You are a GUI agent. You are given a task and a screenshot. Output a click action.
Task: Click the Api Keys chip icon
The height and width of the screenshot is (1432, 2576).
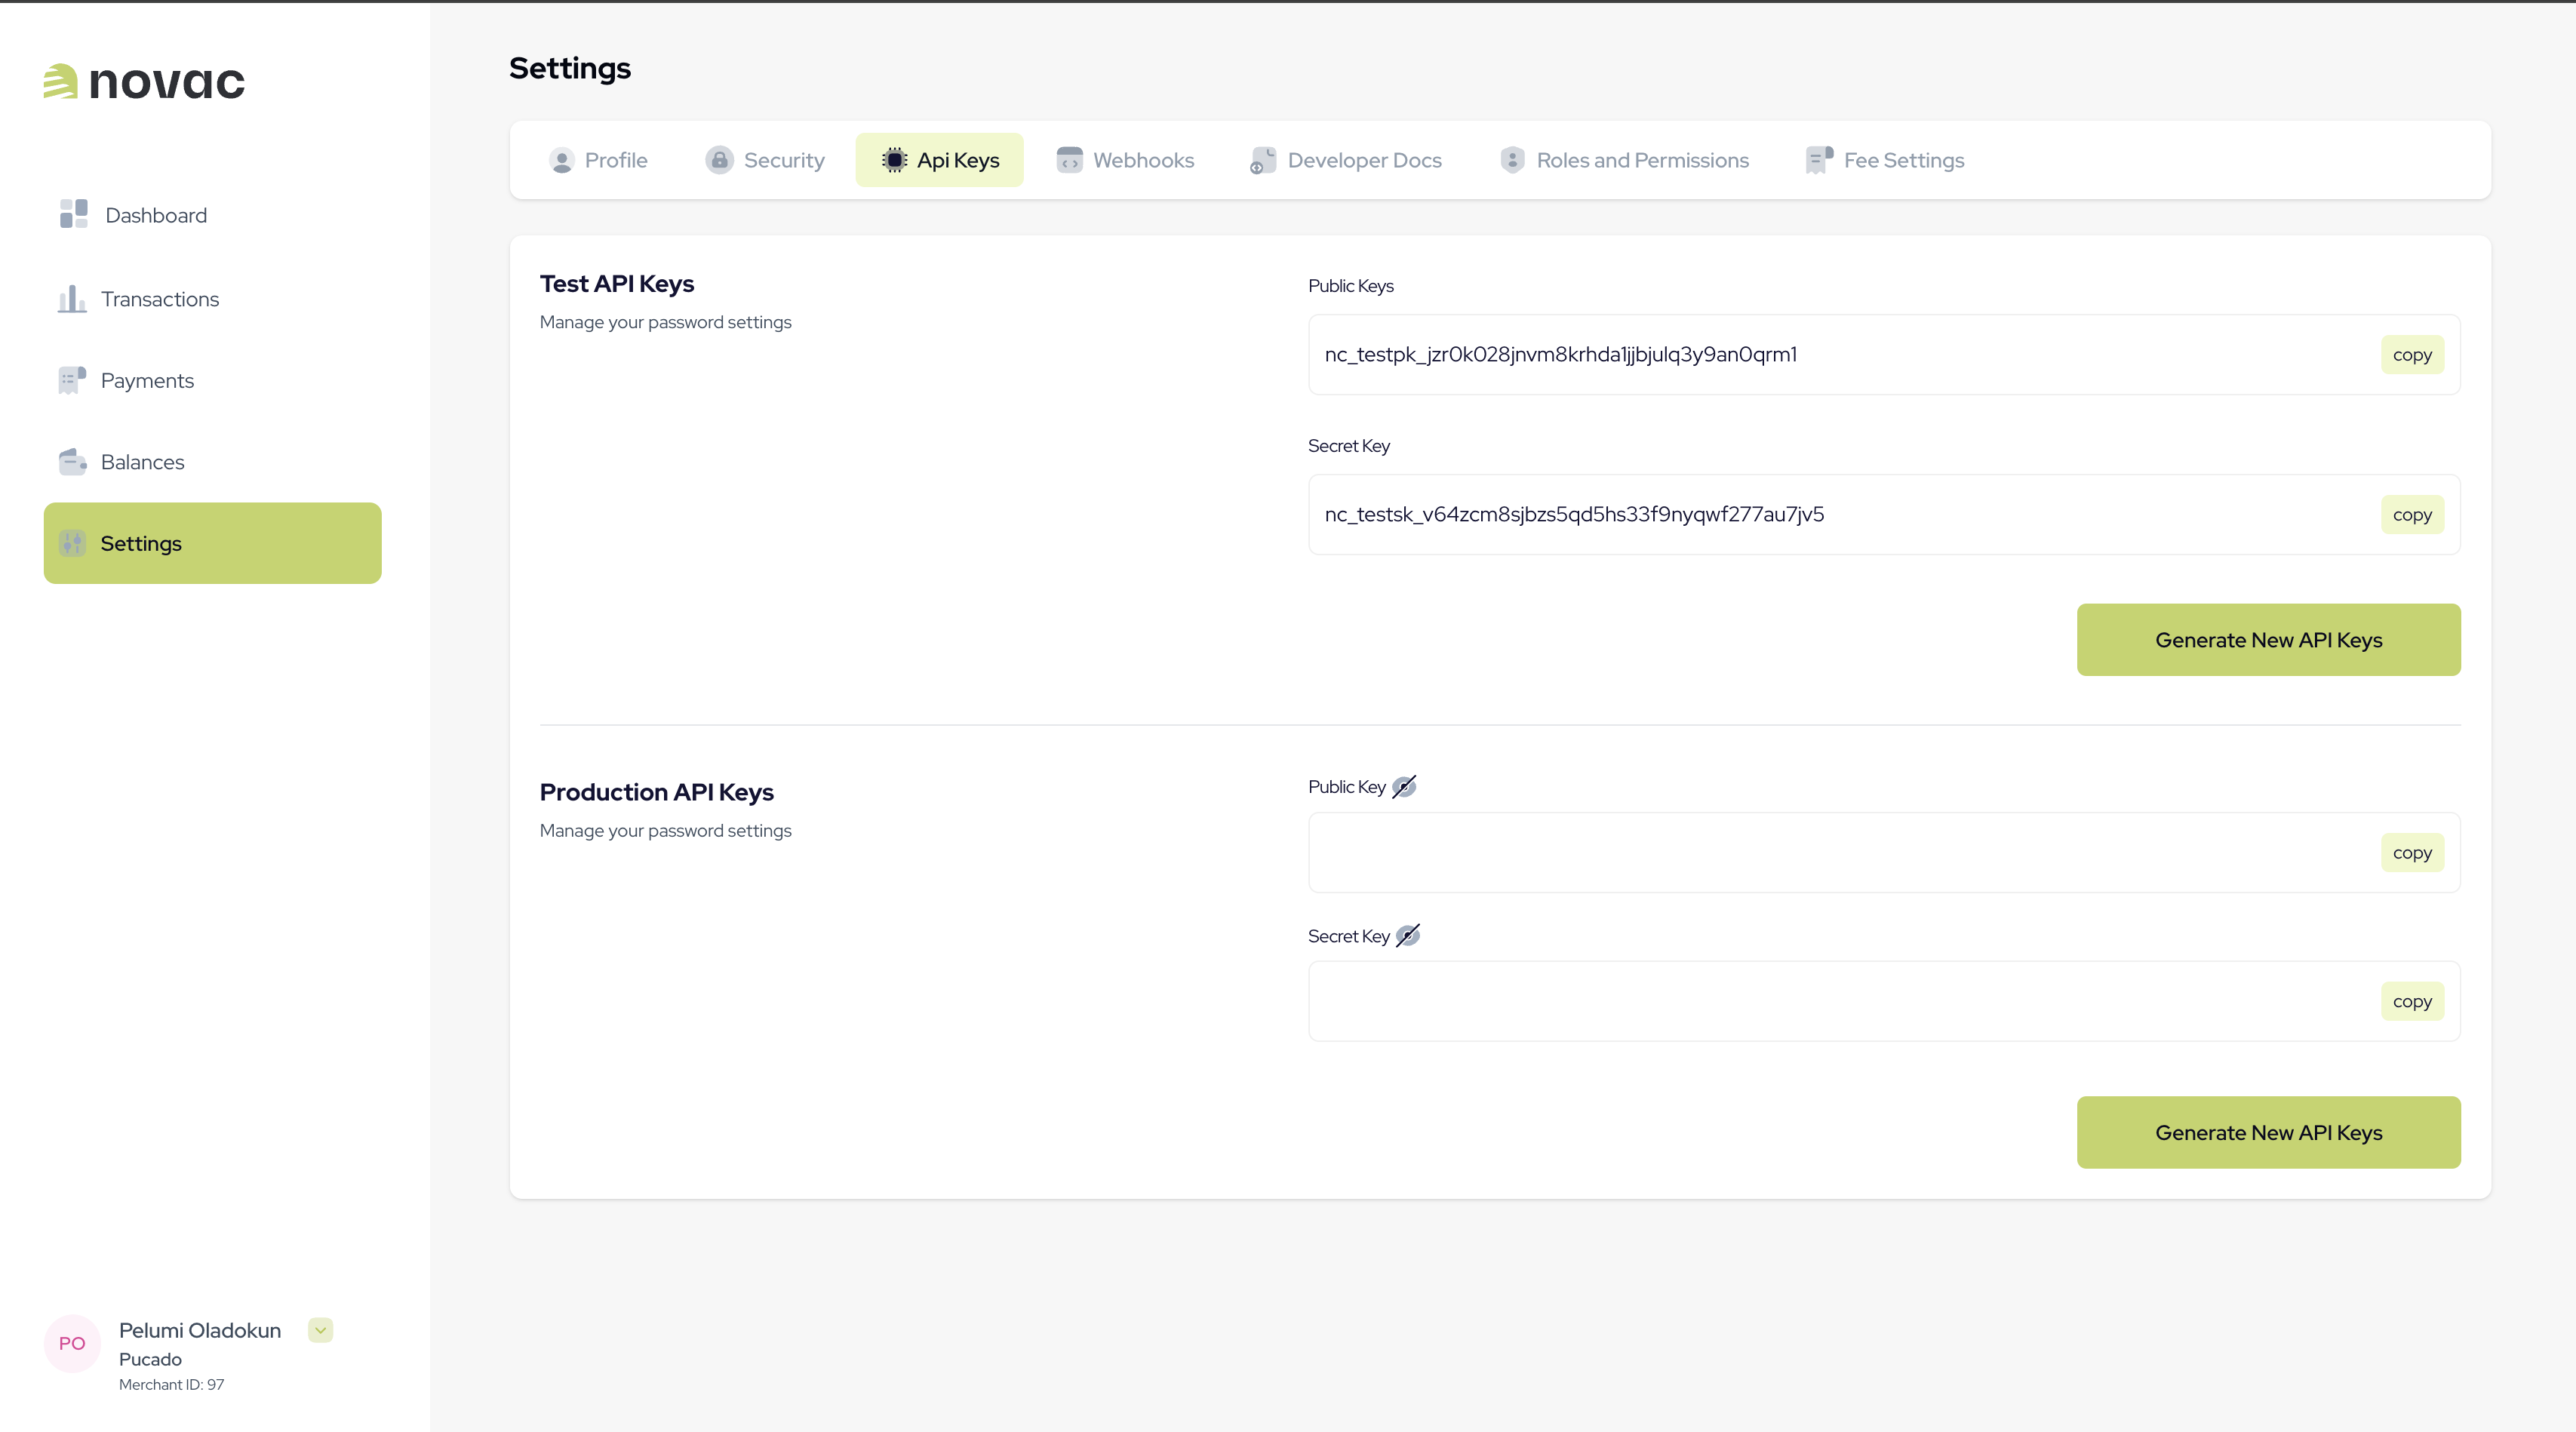(894, 160)
